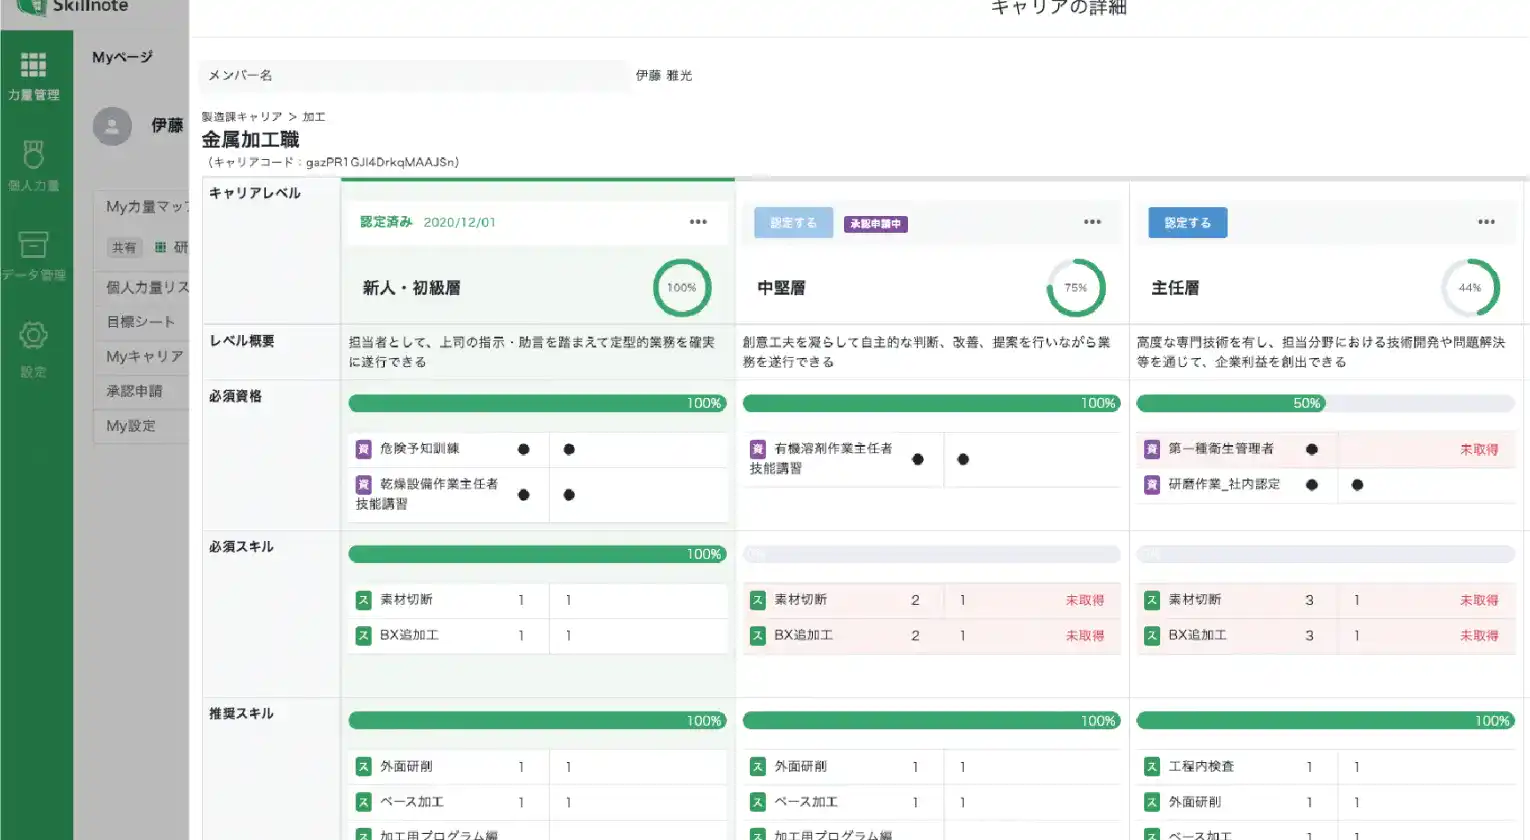1530x840 pixels.
Task: Click the 共有 tag button
Action: 124,247
